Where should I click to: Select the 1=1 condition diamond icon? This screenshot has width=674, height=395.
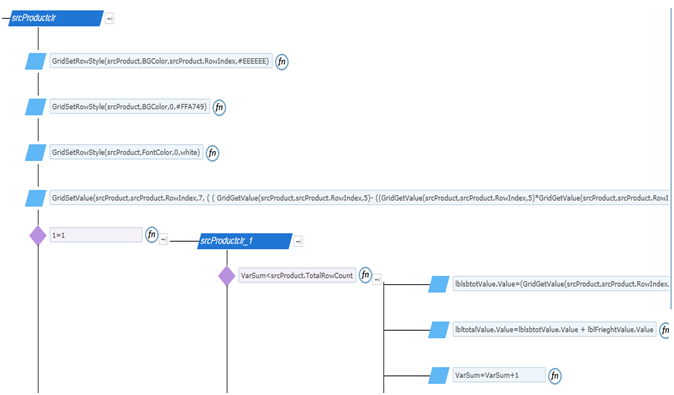(x=38, y=236)
